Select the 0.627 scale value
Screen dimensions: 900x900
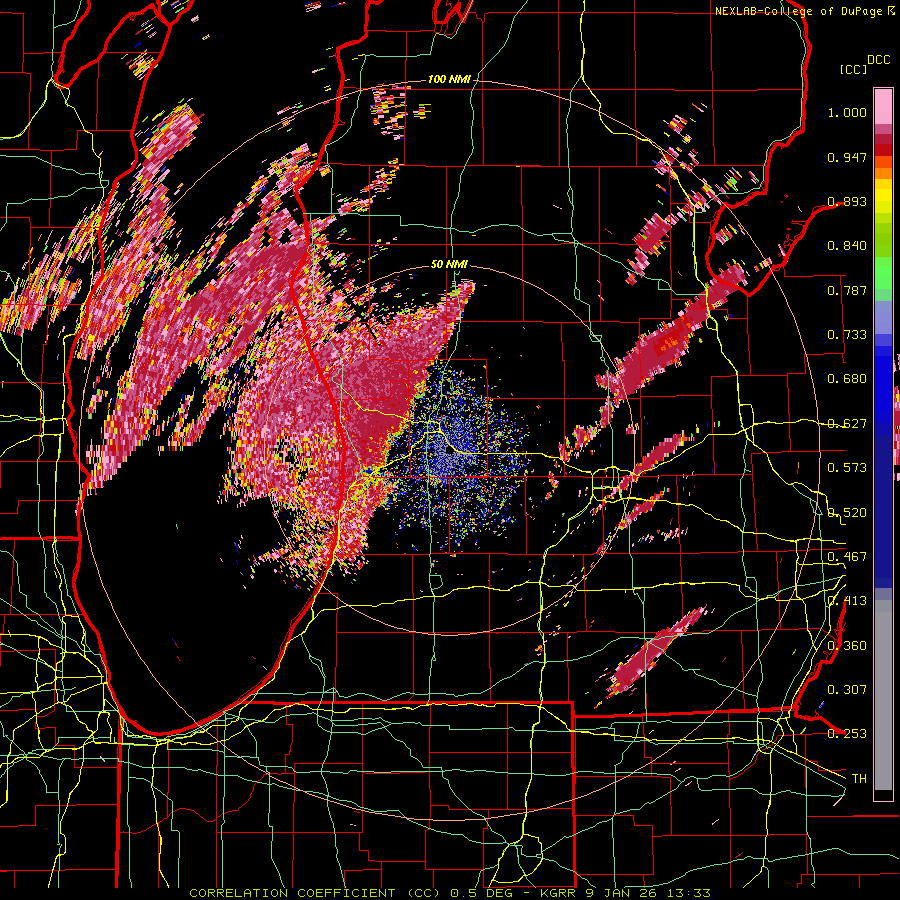pyautogui.click(x=847, y=424)
